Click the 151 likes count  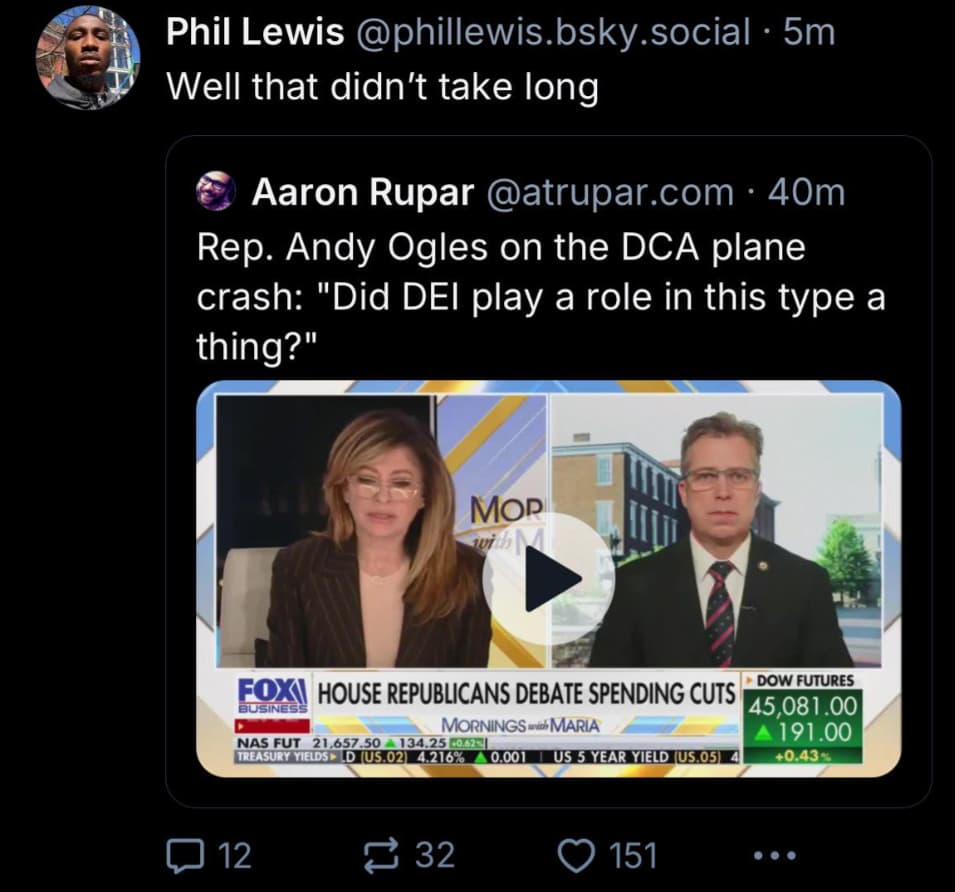pos(634,855)
